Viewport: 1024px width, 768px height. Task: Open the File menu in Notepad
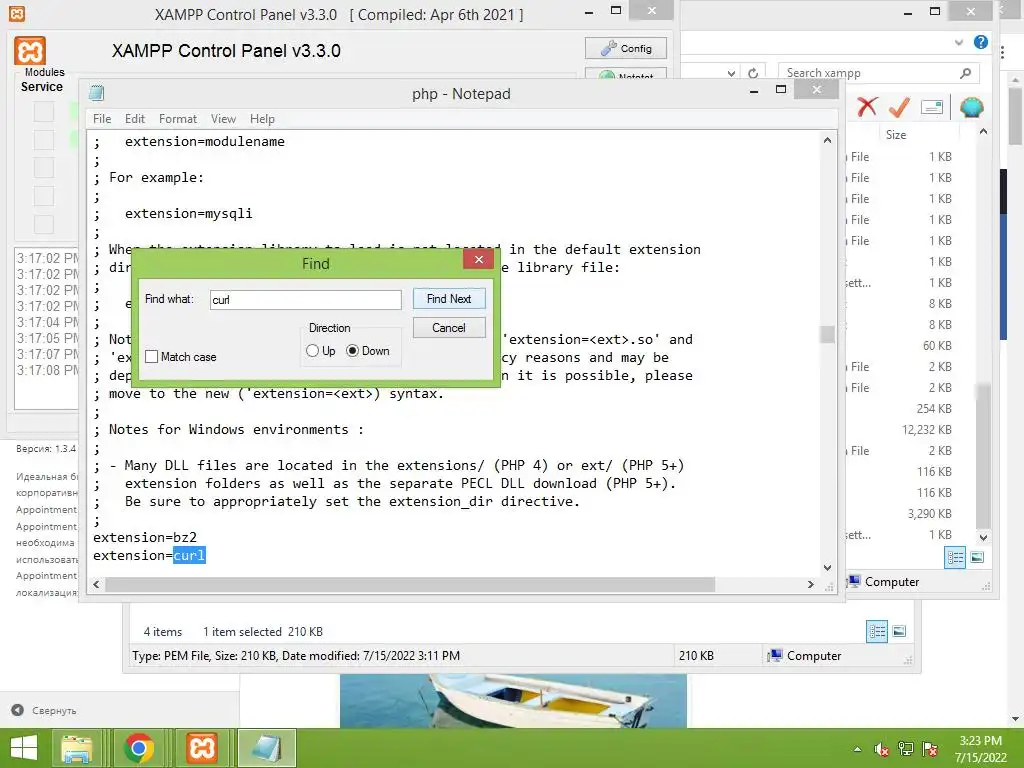click(102, 119)
